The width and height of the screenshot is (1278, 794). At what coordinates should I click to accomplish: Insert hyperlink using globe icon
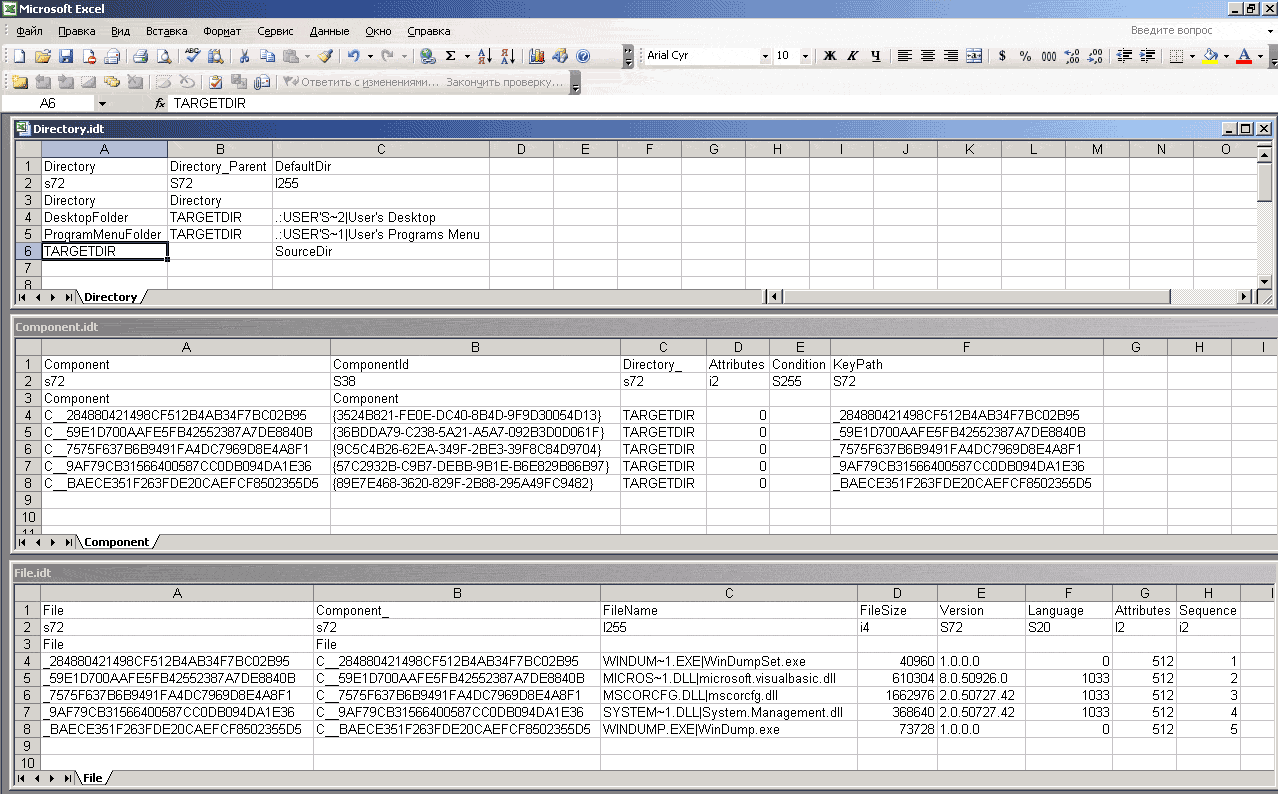(428, 57)
